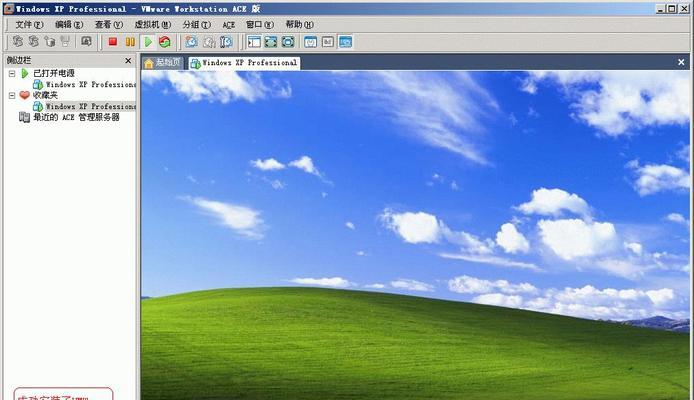Image resolution: width=694 pixels, height=400 pixels.
Task: Click the Windows XP guest desktop display
Action: (x=415, y=235)
